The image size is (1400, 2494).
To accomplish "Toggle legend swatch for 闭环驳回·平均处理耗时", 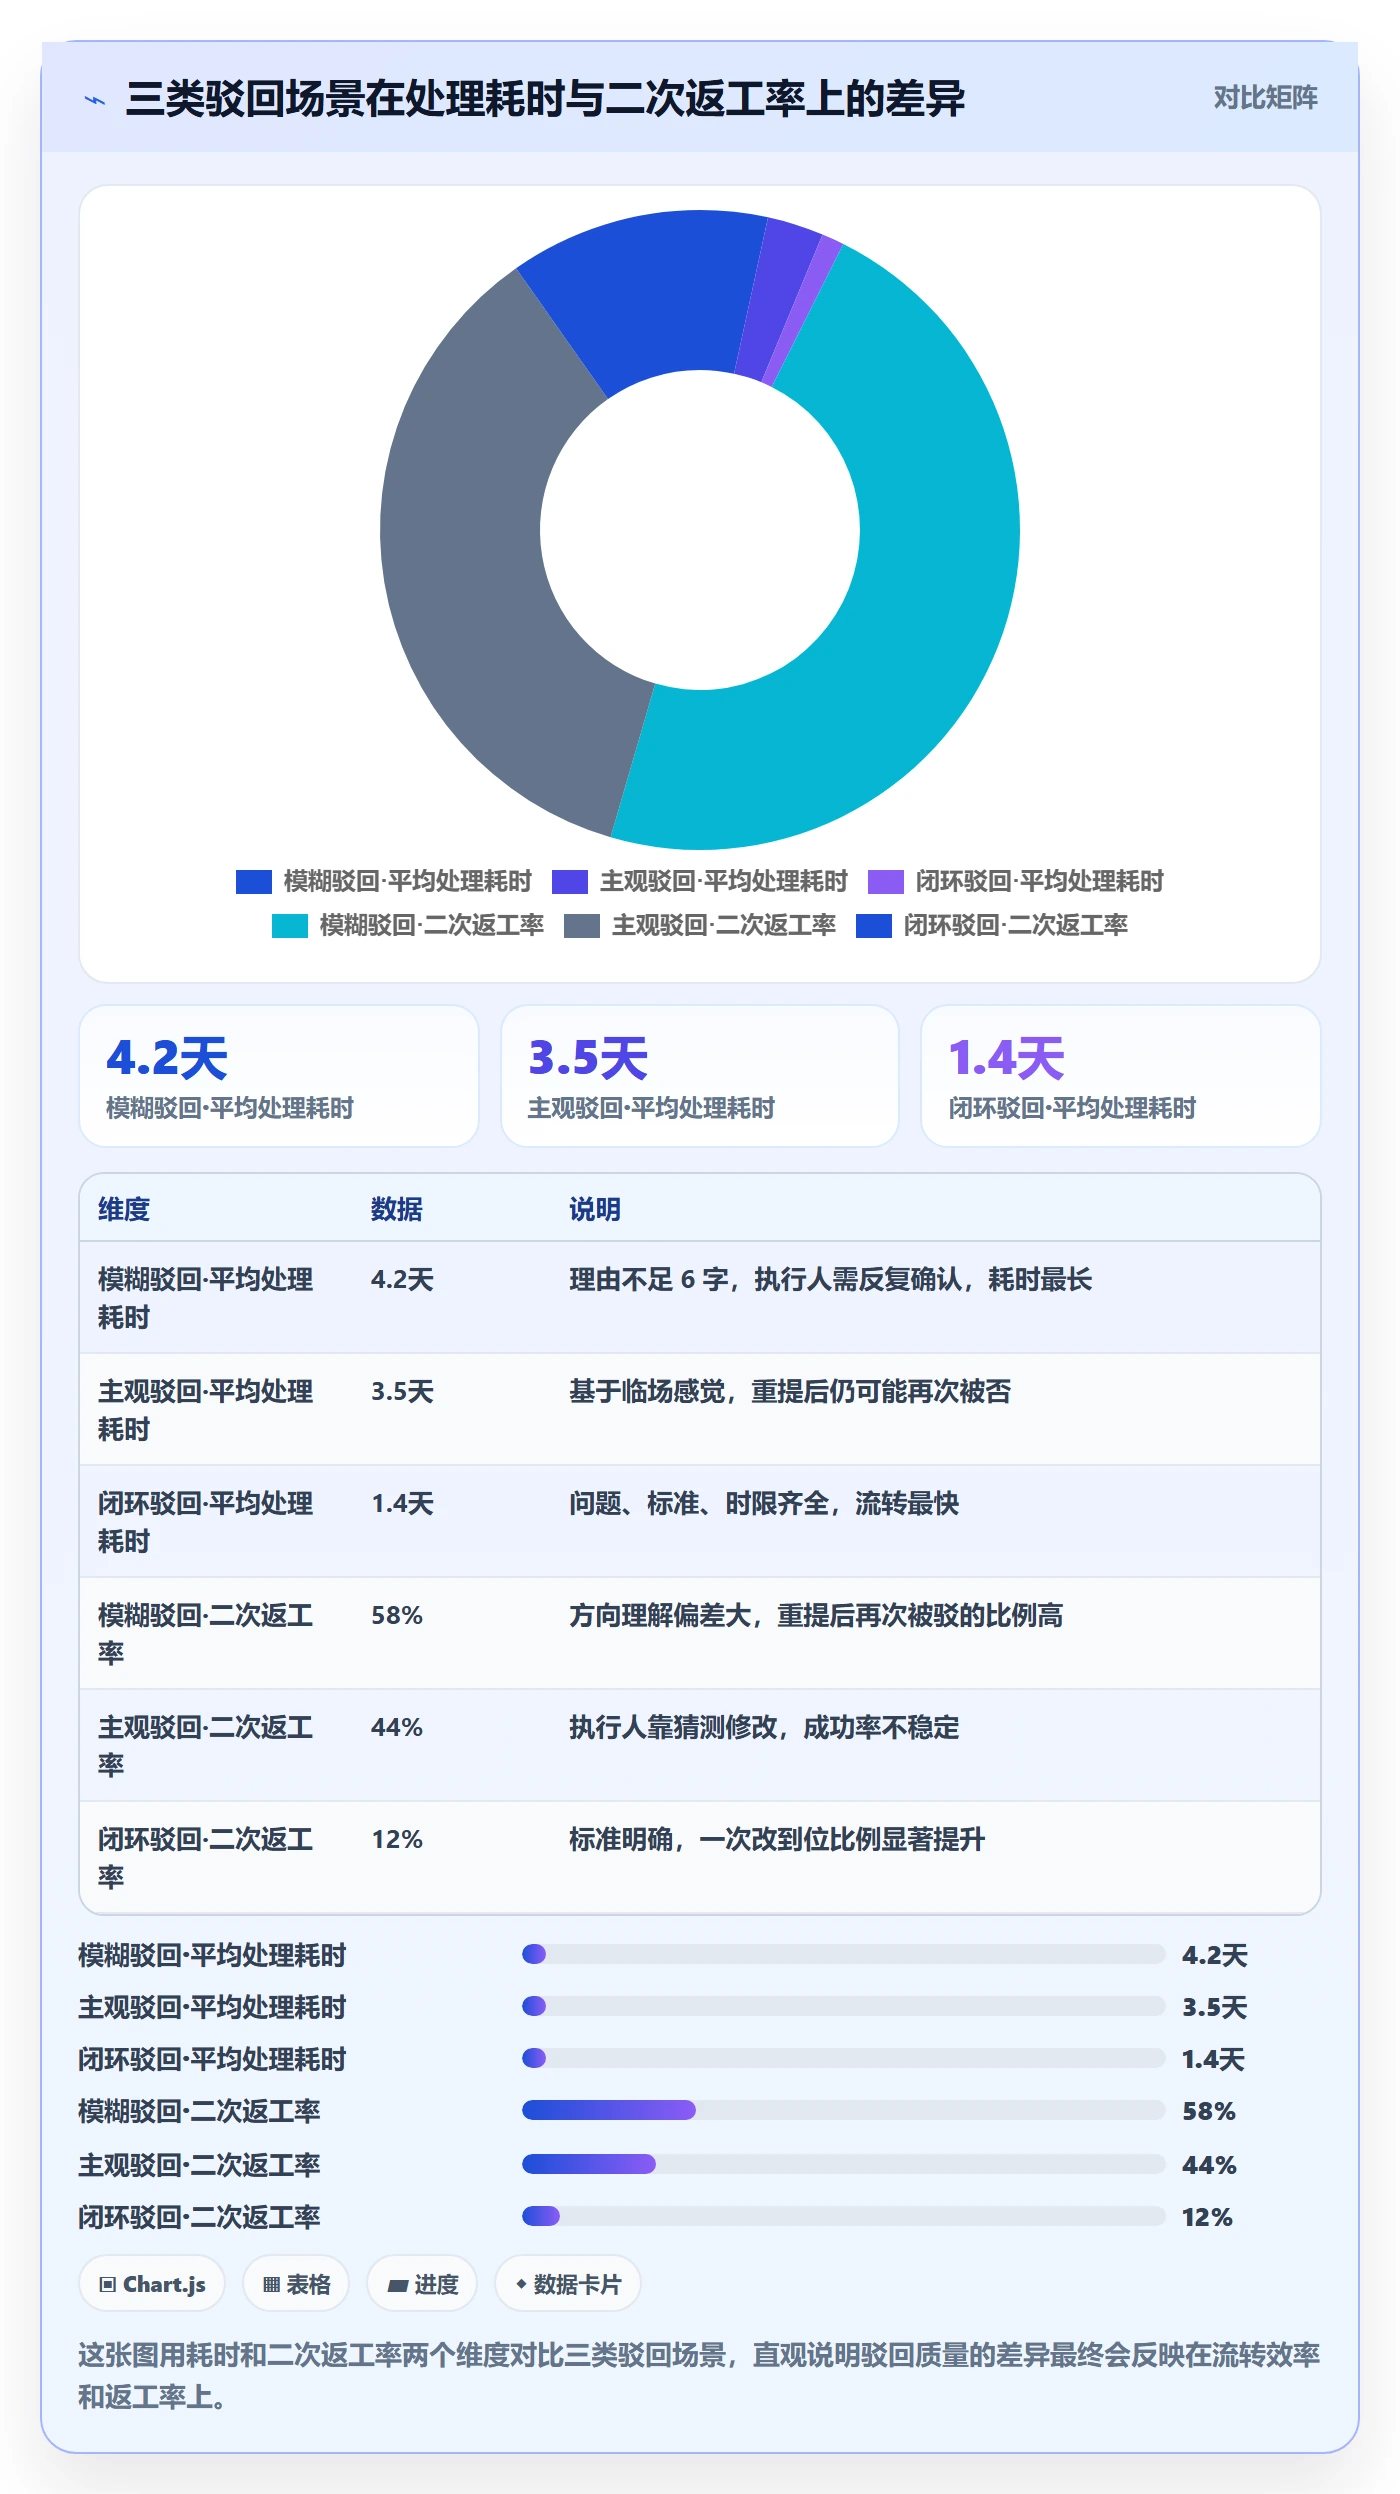I will (886, 882).
